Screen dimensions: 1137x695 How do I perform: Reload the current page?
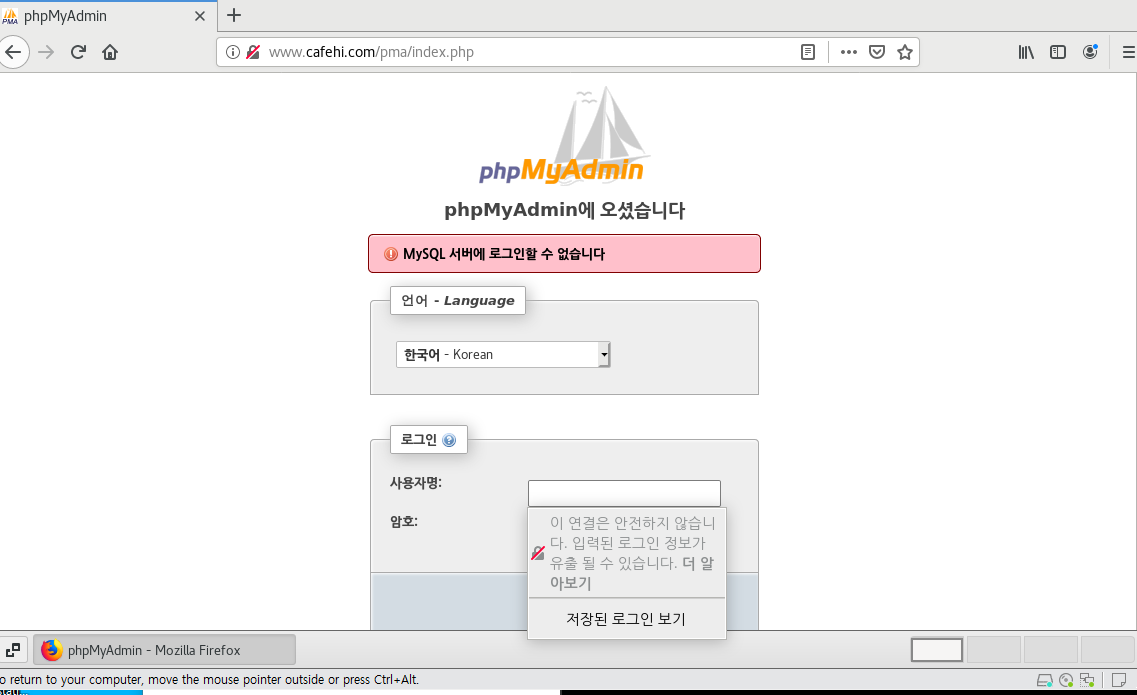click(78, 52)
